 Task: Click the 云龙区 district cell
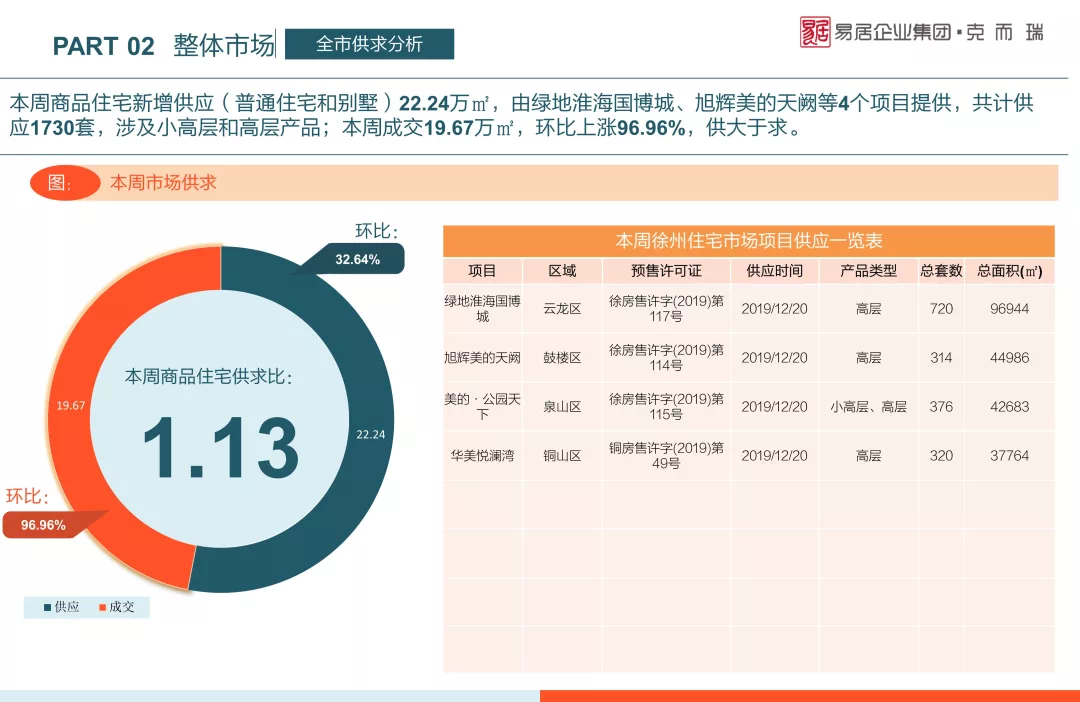562,309
